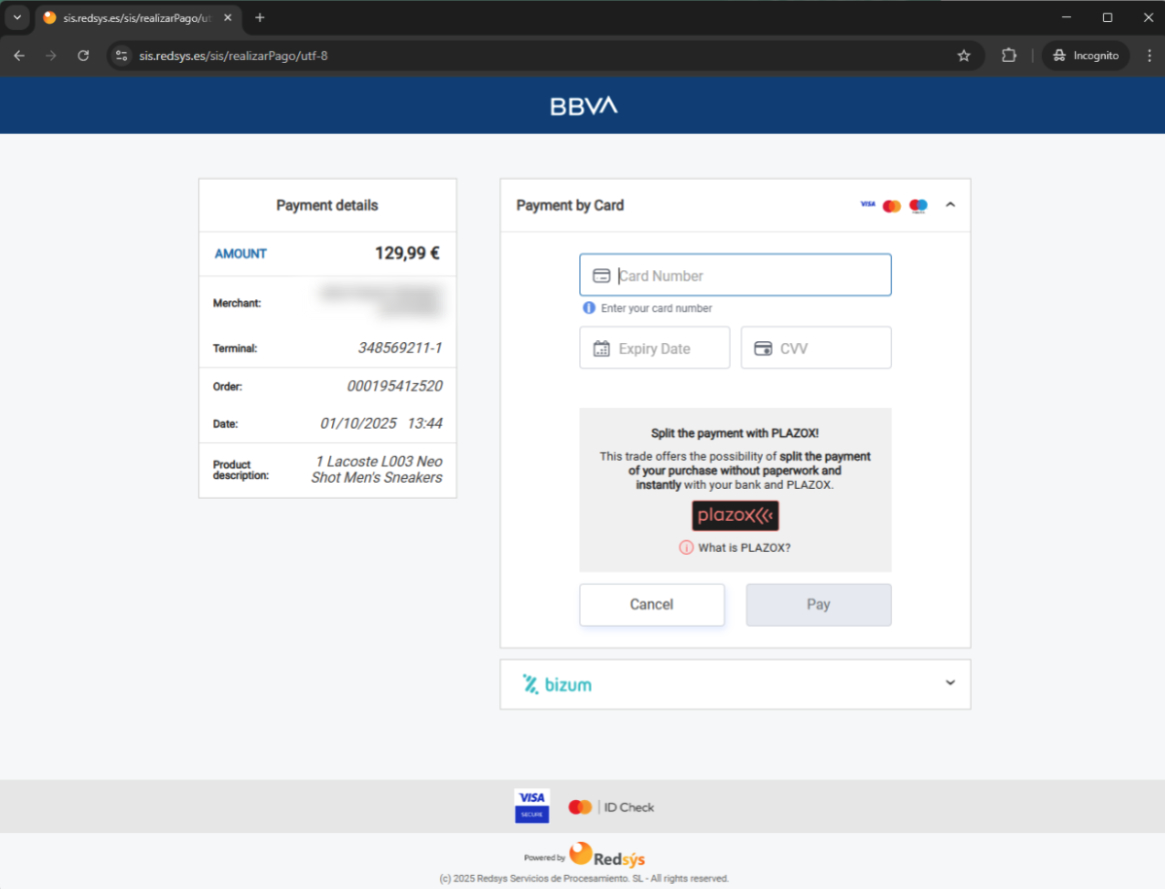
Task: Click the What is PLAZOX info icon
Action: (x=686, y=548)
